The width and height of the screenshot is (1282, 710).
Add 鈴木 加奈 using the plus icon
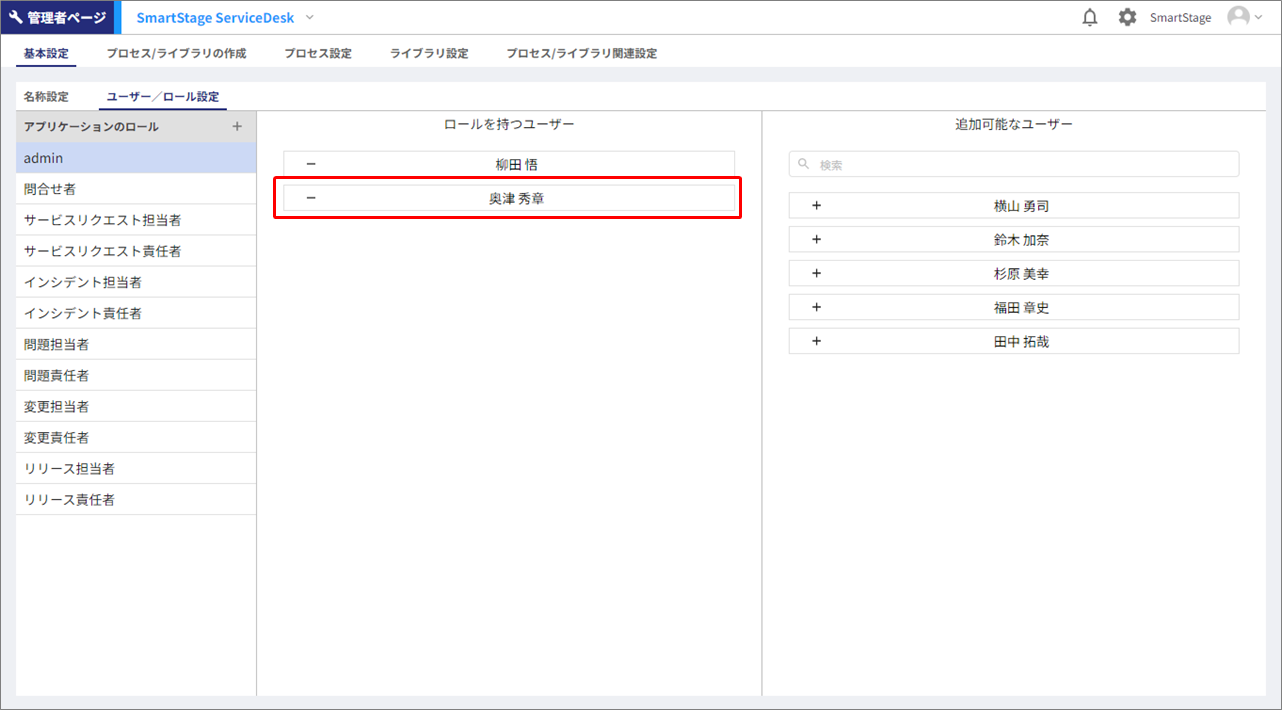(816, 240)
